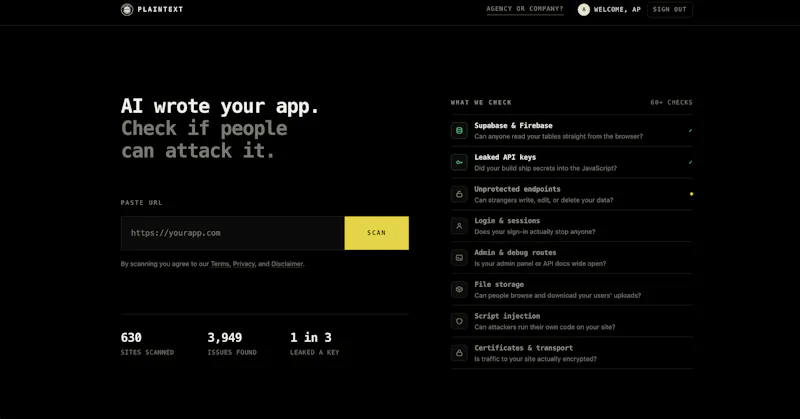800x419 pixels.
Task: Click the Script injection shield icon
Action: pos(459,321)
